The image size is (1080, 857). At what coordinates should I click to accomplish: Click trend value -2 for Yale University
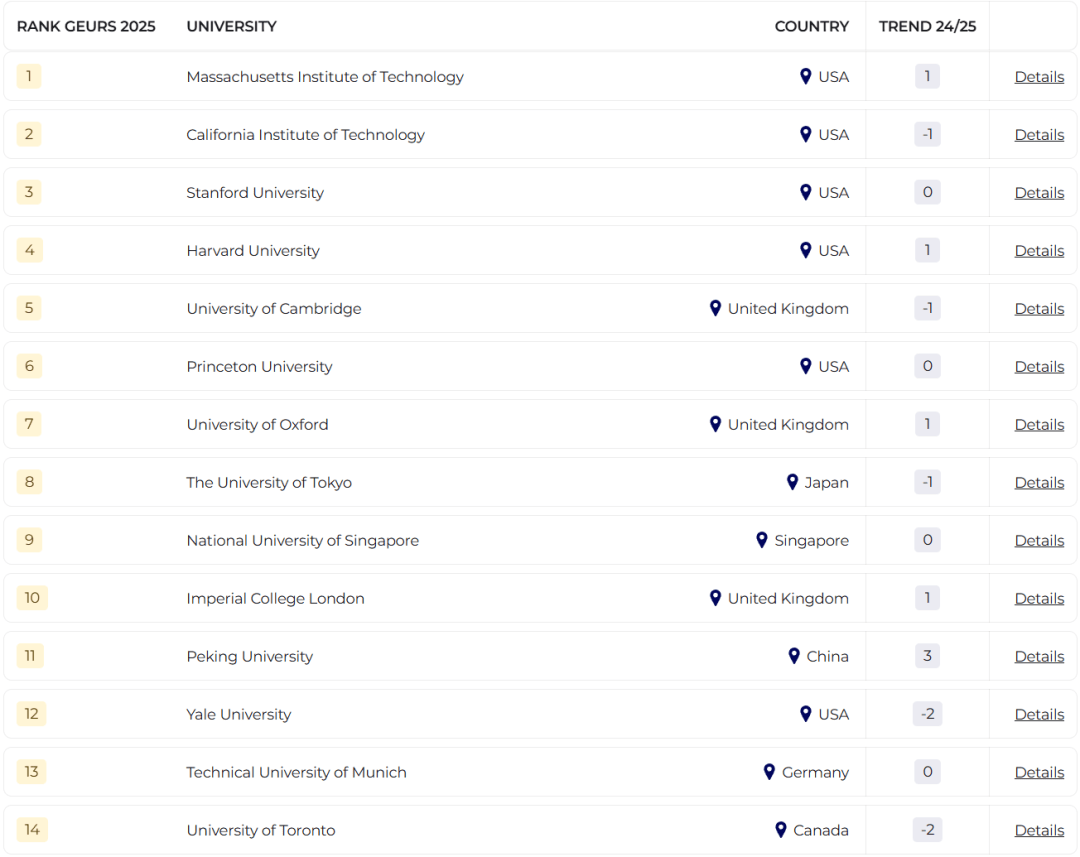pyautogui.click(x=927, y=714)
